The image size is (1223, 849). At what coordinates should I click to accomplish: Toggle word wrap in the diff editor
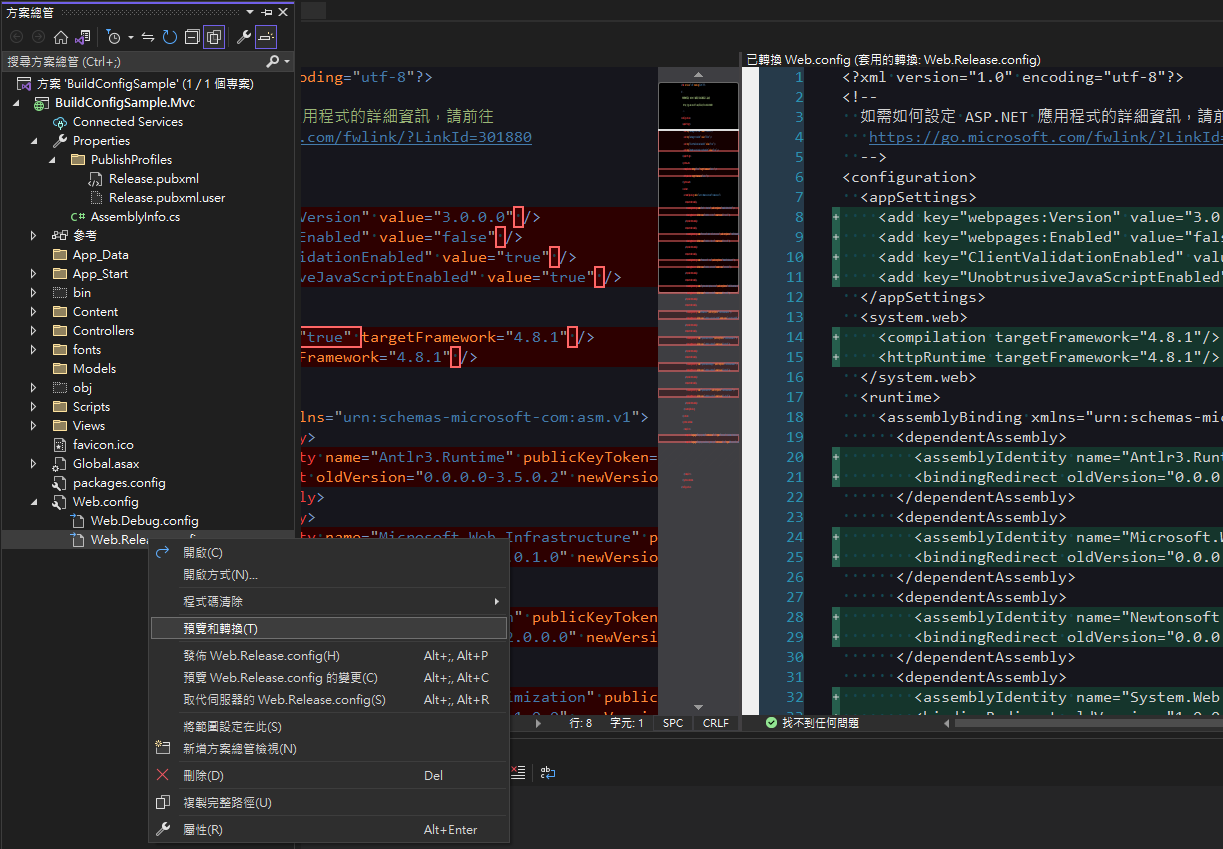547,773
